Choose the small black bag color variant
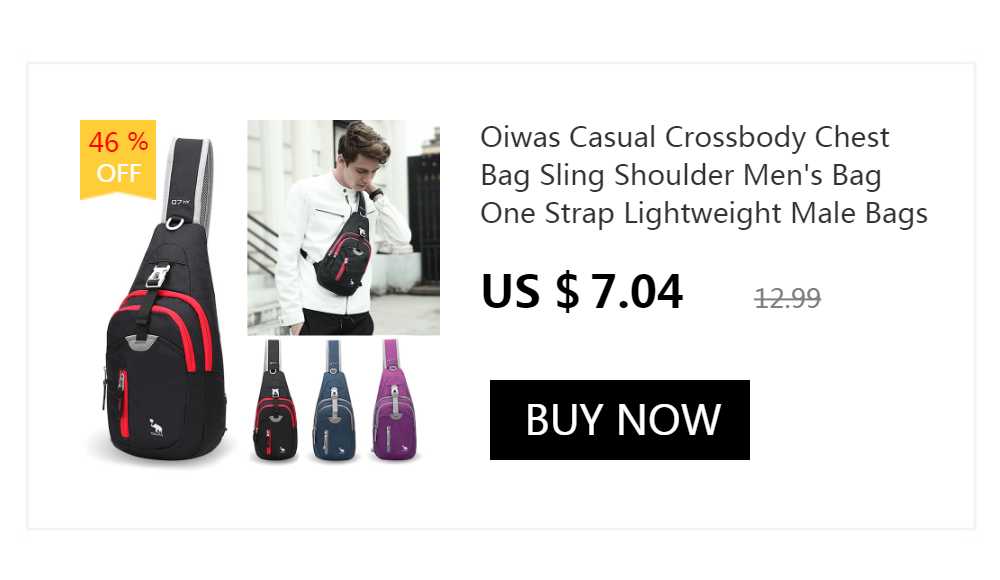The width and height of the screenshot is (1000, 580). (275, 401)
